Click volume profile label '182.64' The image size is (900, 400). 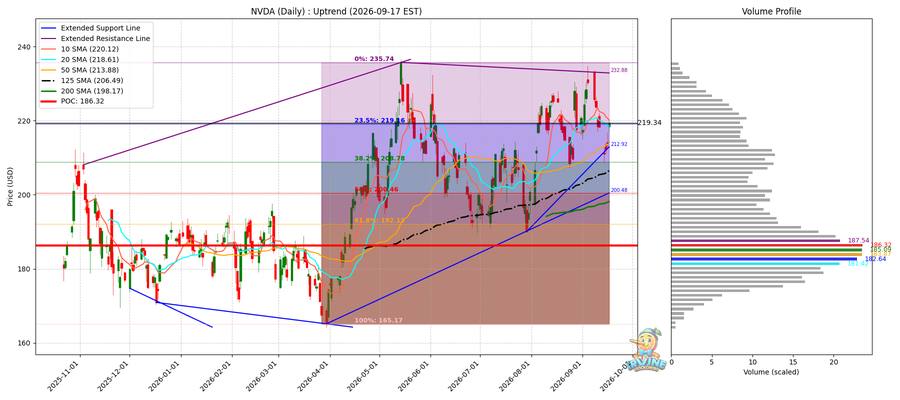[874, 259]
